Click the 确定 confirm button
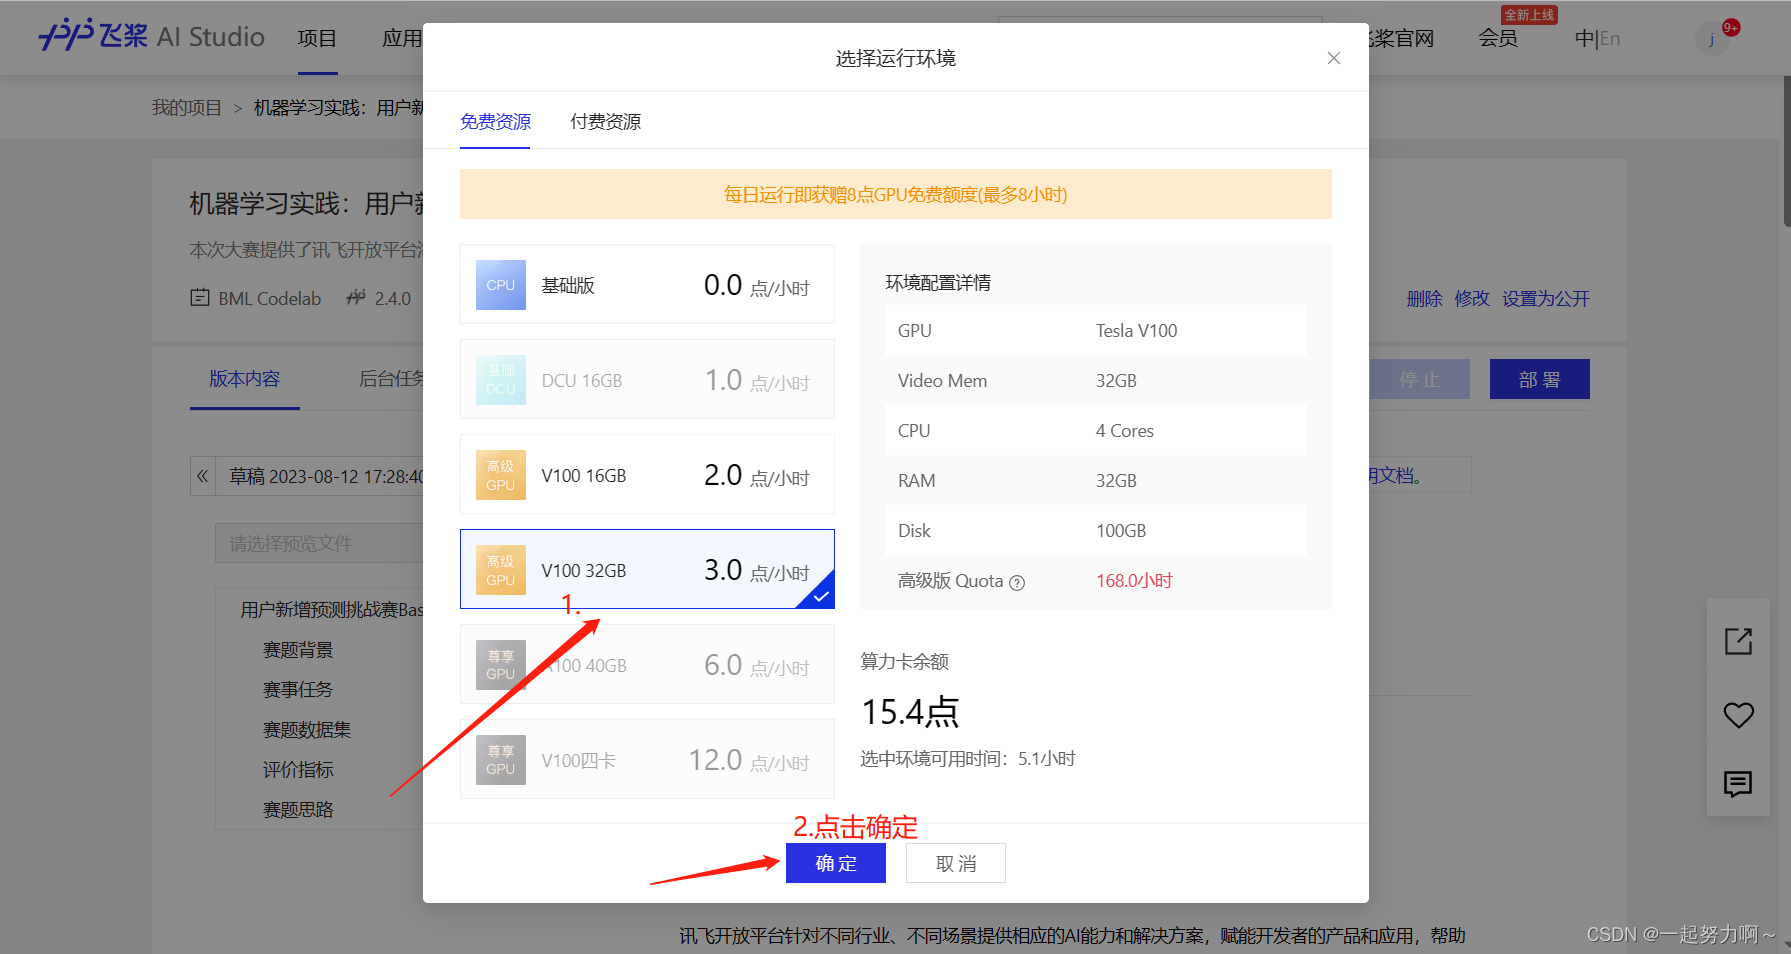 pos(835,863)
